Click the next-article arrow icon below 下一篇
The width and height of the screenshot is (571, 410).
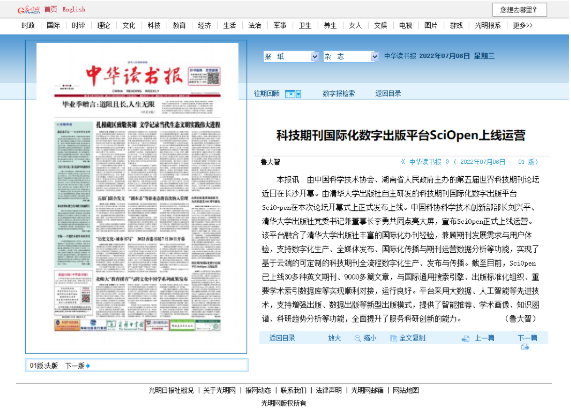coord(525,347)
